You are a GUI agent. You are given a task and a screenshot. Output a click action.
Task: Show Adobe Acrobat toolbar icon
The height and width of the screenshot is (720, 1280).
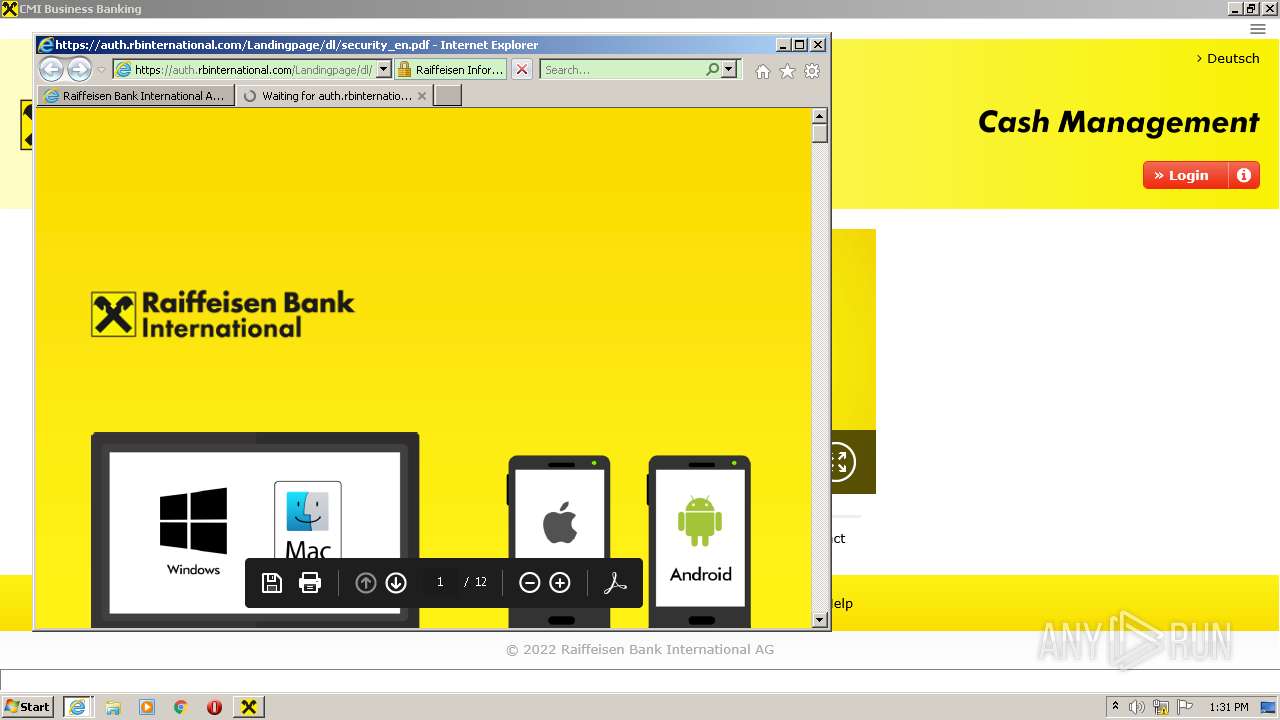[615, 583]
